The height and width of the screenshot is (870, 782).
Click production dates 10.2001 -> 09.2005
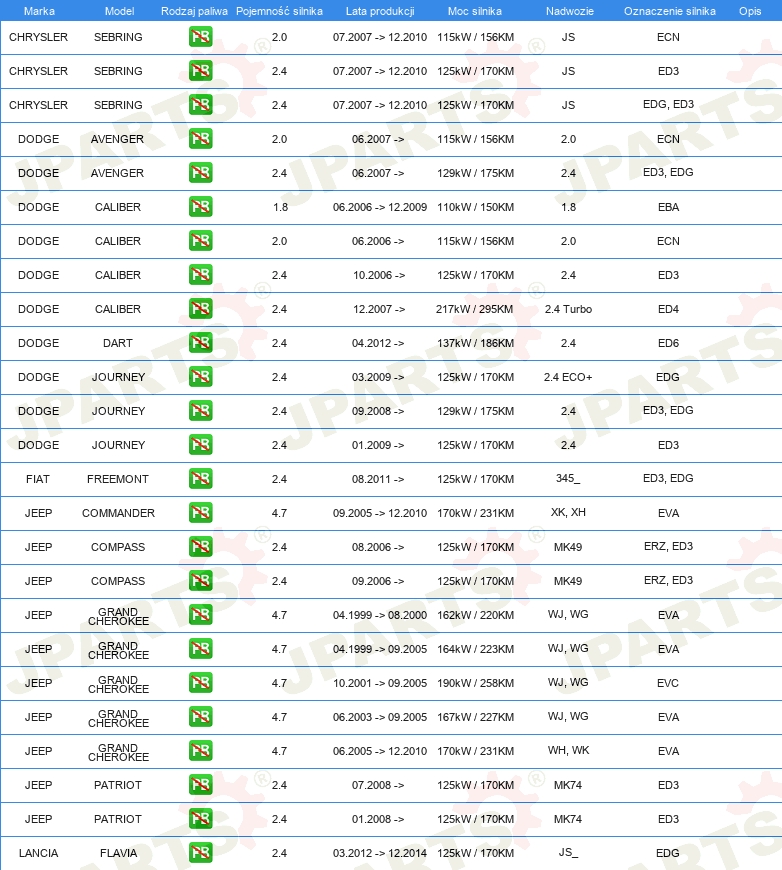tap(380, 683)
